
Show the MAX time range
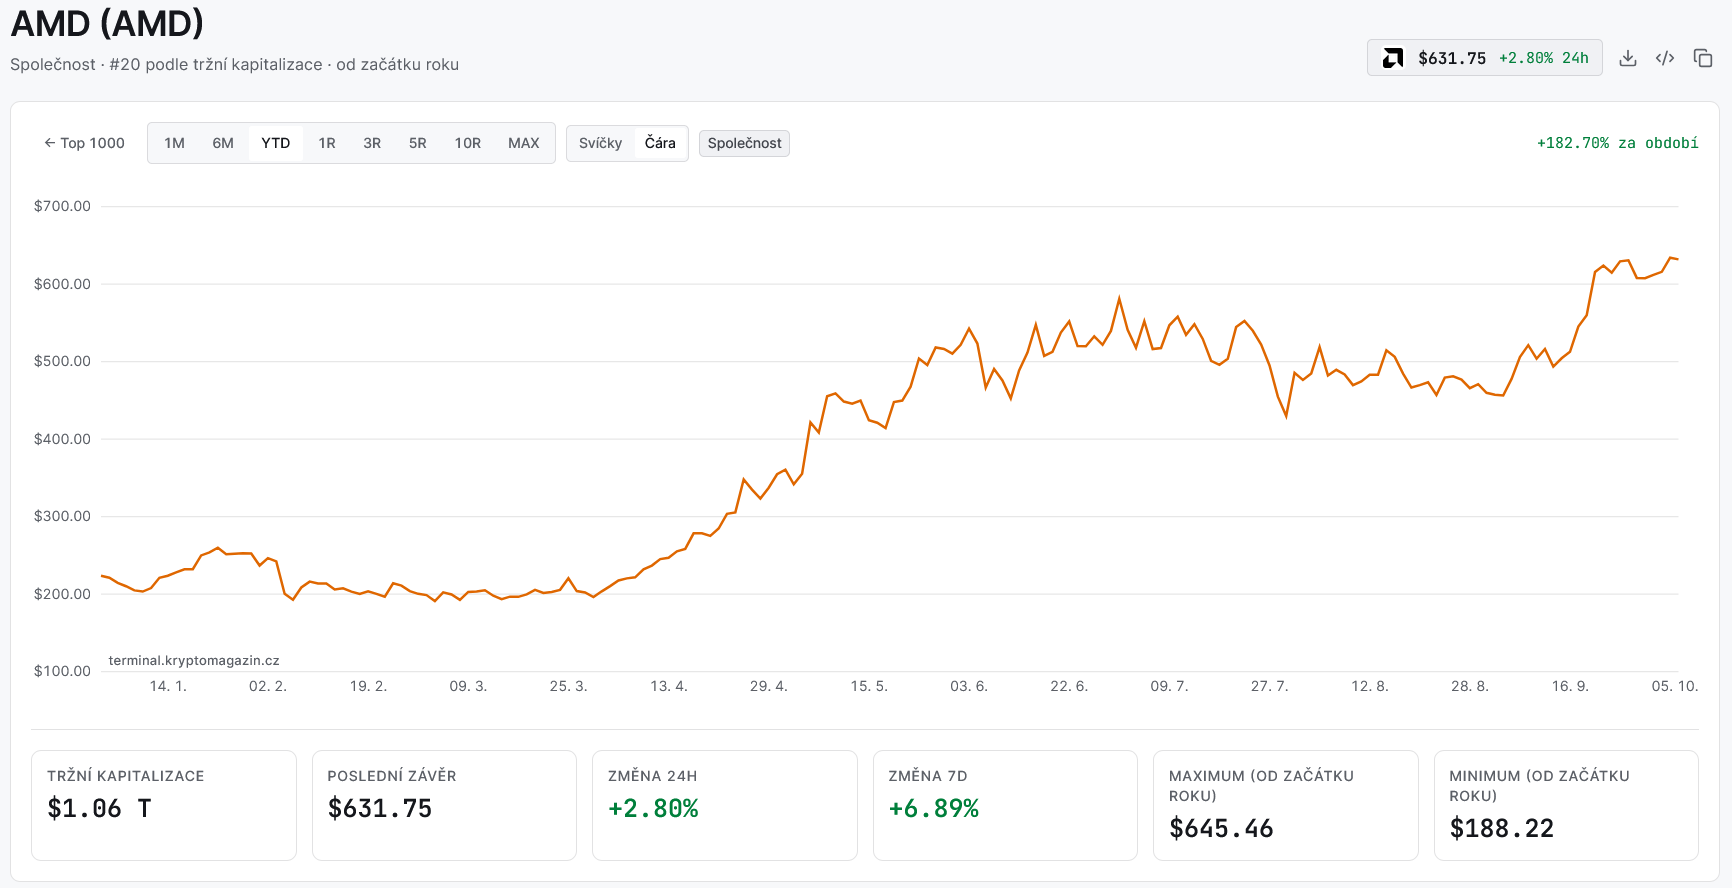point(524,143)
